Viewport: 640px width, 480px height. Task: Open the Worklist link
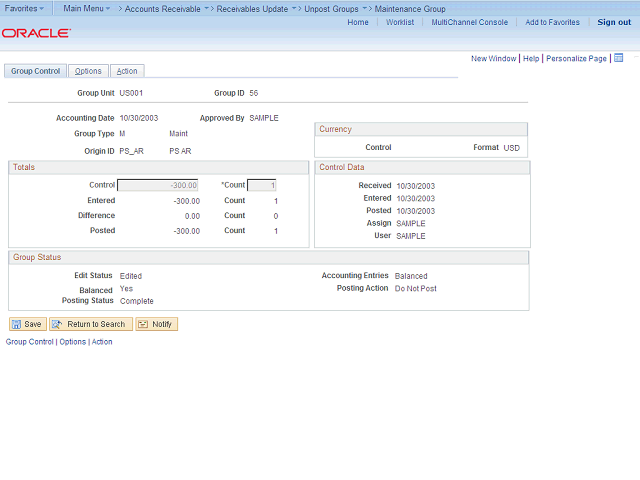[400, 22]
